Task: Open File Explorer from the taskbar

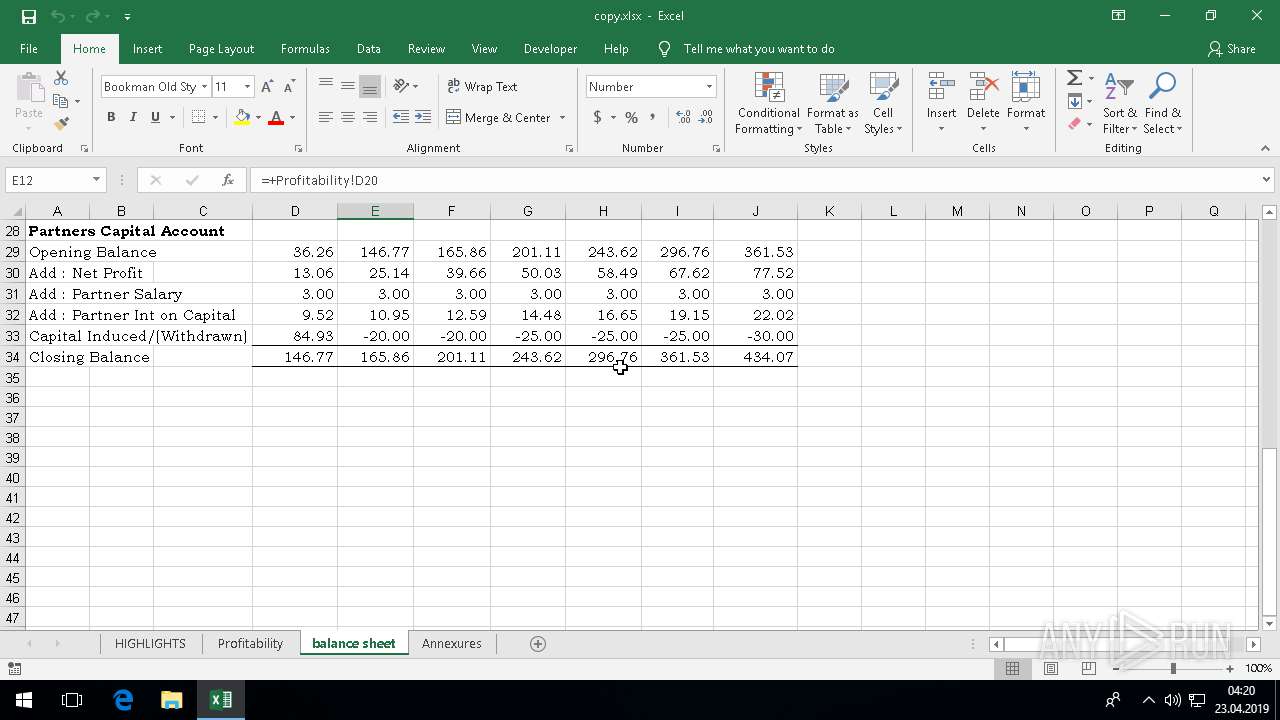Action: pyautogui.click(x=172, y=700)
